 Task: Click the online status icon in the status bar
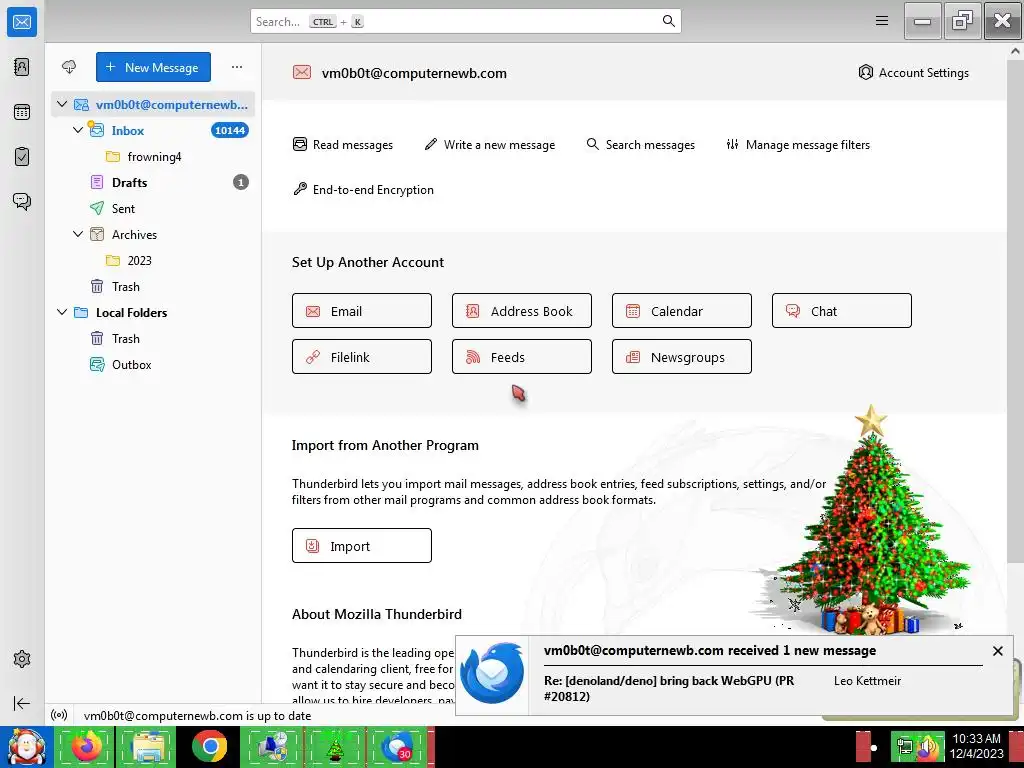(59, 715)
